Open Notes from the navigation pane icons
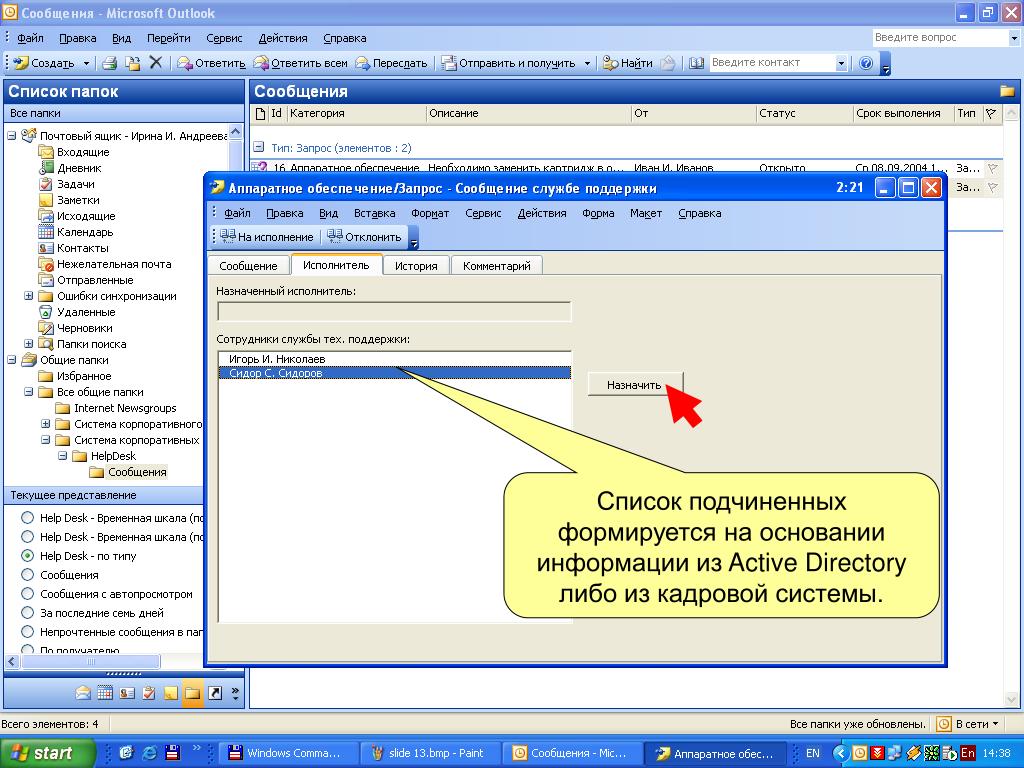Image resolution: width=1024 pixels, height=768 pixels. pyautogui.click(x=170, y=693)
